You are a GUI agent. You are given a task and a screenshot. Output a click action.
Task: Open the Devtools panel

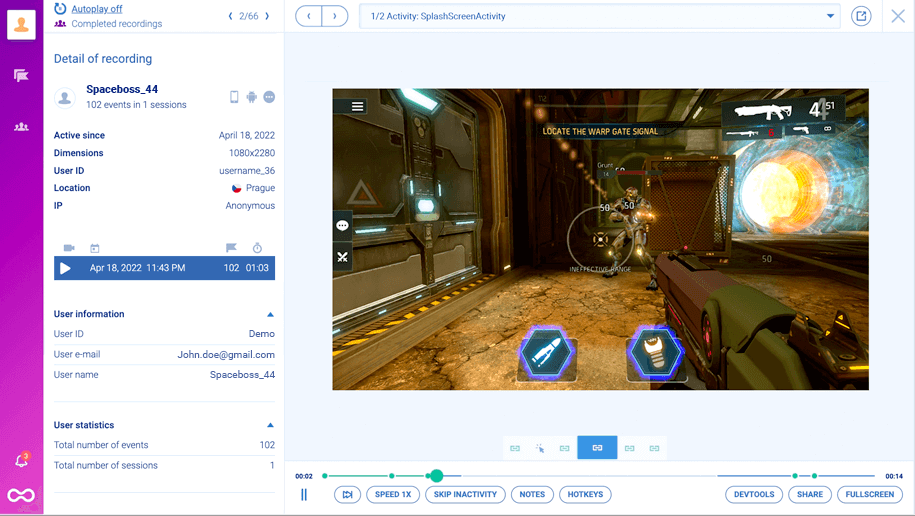pos(754,494)
